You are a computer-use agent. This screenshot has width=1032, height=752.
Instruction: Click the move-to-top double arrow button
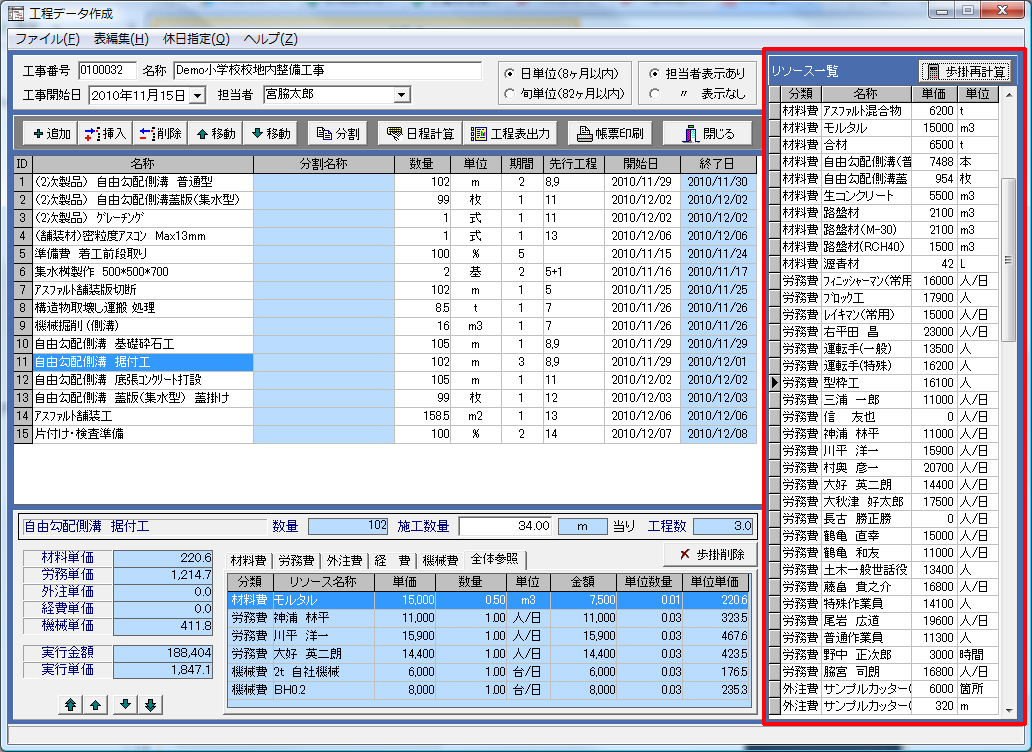pyautogui.click(x=70, y=705)
